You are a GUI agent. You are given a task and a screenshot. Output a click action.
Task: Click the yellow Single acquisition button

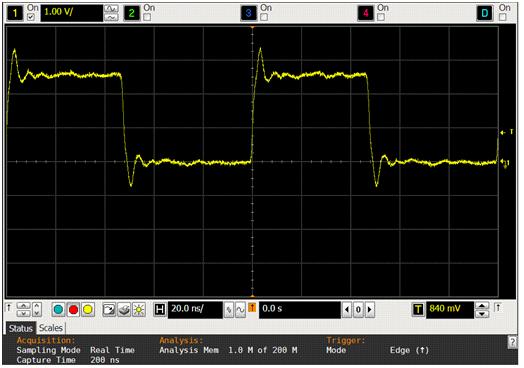pos(88,310)
